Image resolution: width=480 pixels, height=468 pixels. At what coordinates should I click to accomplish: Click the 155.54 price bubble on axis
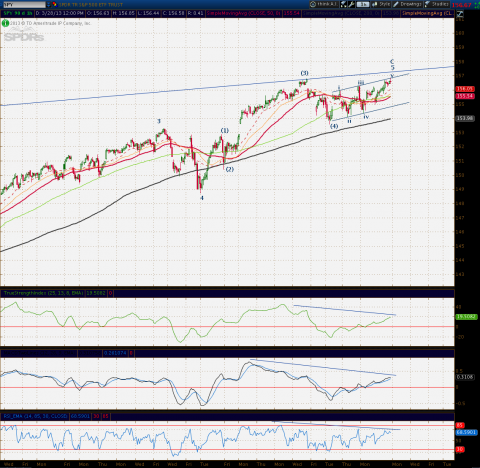tap(465, 96)
